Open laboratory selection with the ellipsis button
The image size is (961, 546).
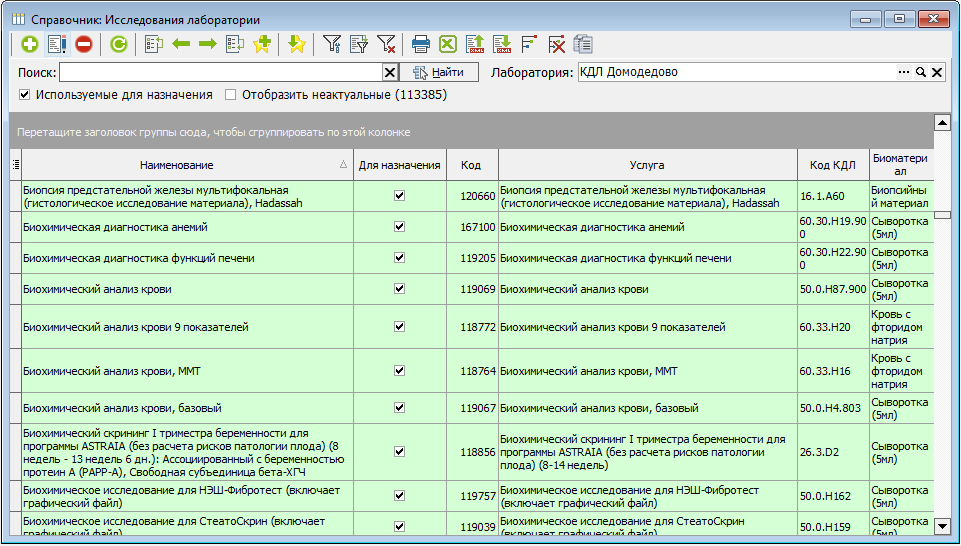(904, 72)
